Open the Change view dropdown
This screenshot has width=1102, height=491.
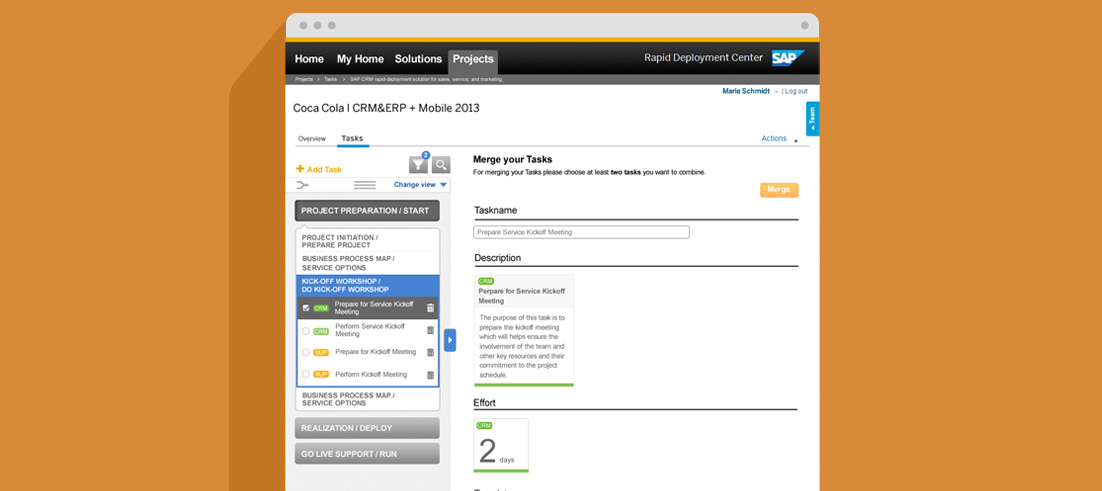420,185
